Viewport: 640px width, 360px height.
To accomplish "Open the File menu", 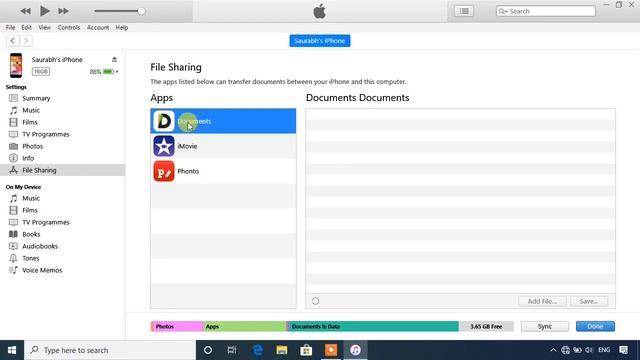I will tap(10, 27).
